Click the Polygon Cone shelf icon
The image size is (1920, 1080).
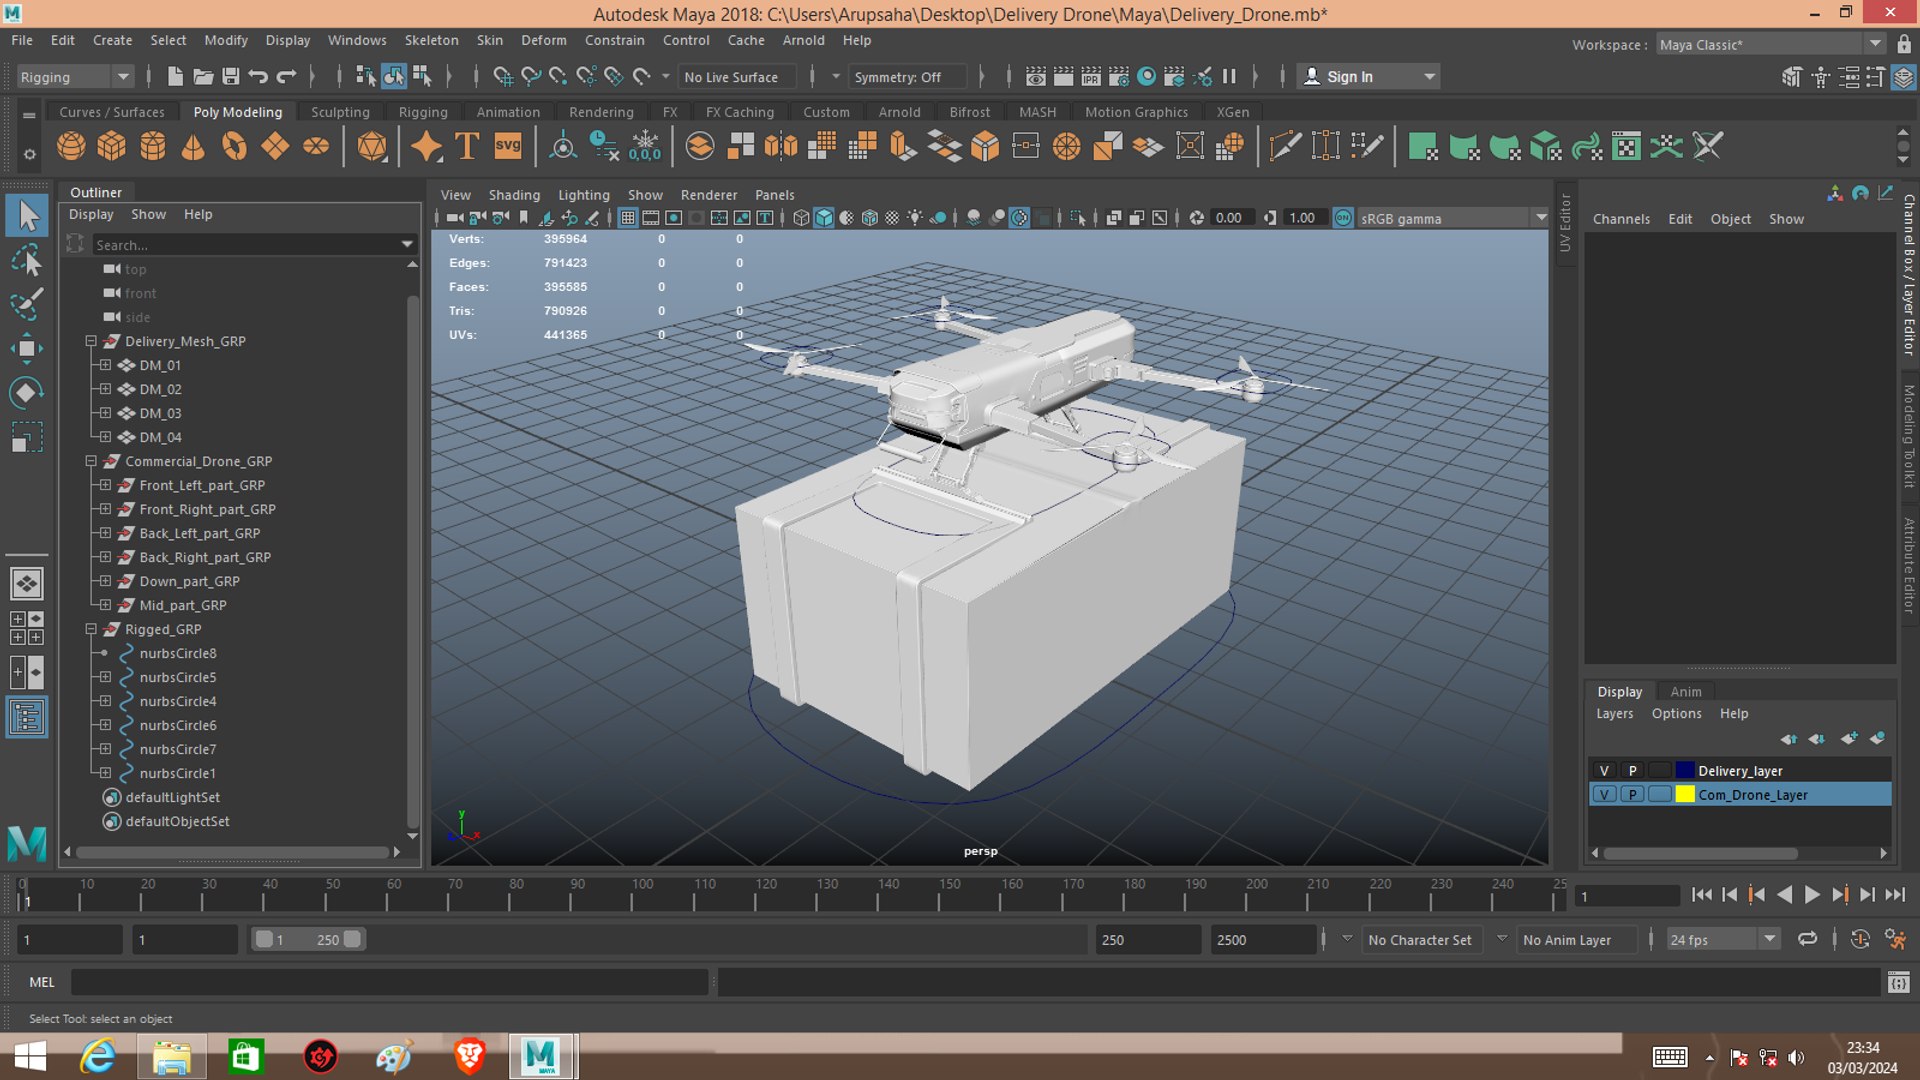point(193,147)
